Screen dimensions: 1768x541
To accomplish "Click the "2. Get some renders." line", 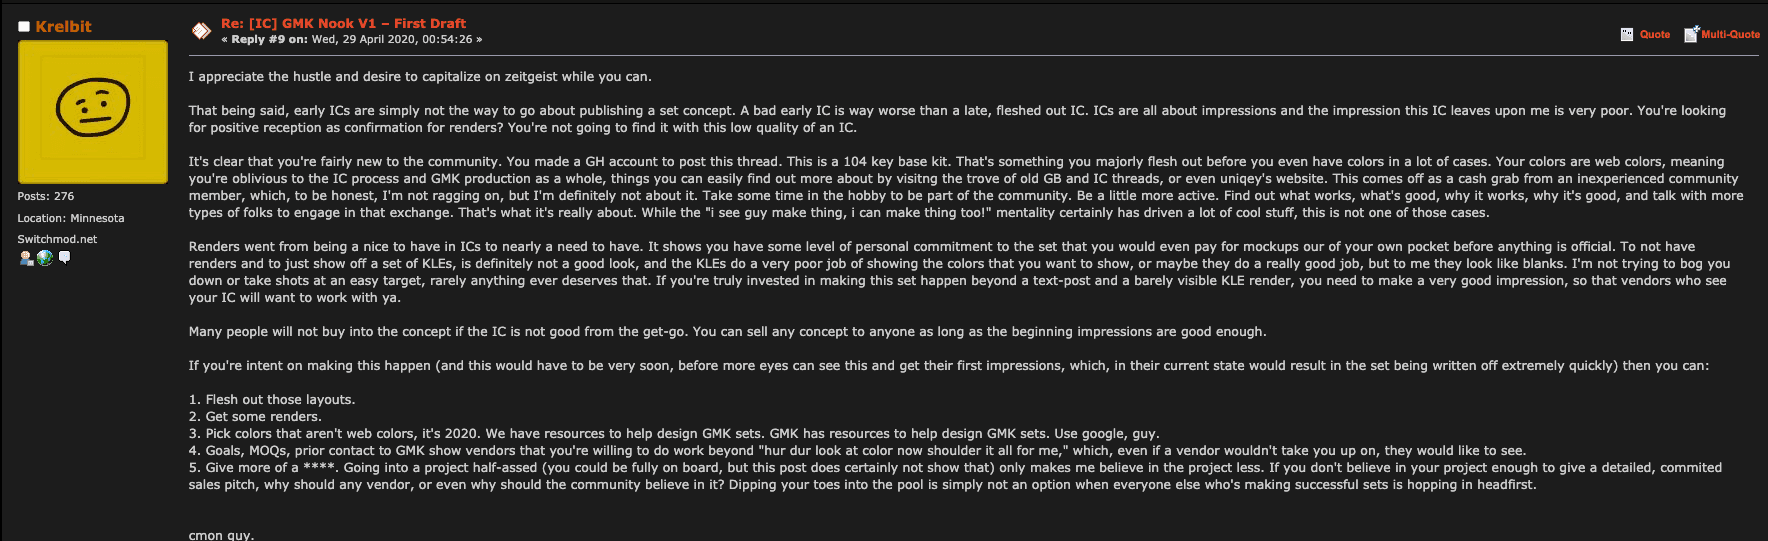I will pyautogui.click(x=255, y=416).
